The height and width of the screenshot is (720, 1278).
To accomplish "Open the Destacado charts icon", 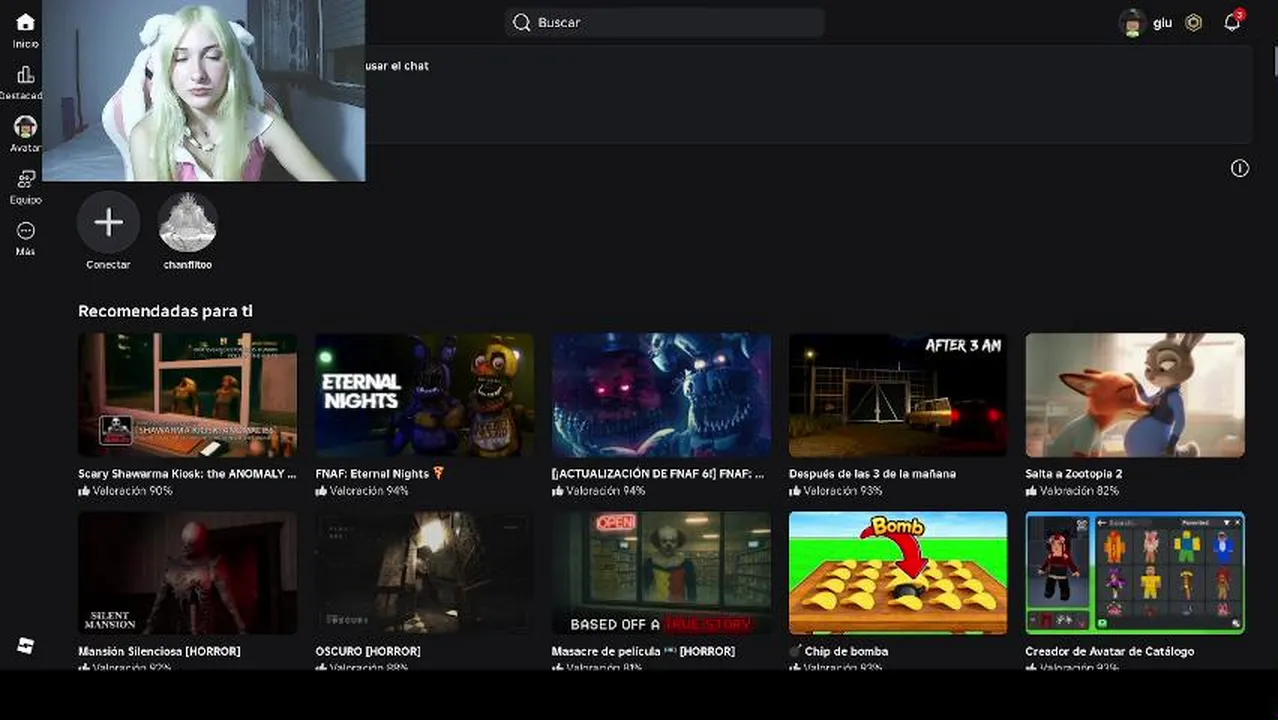I will [x=25, y=75].
